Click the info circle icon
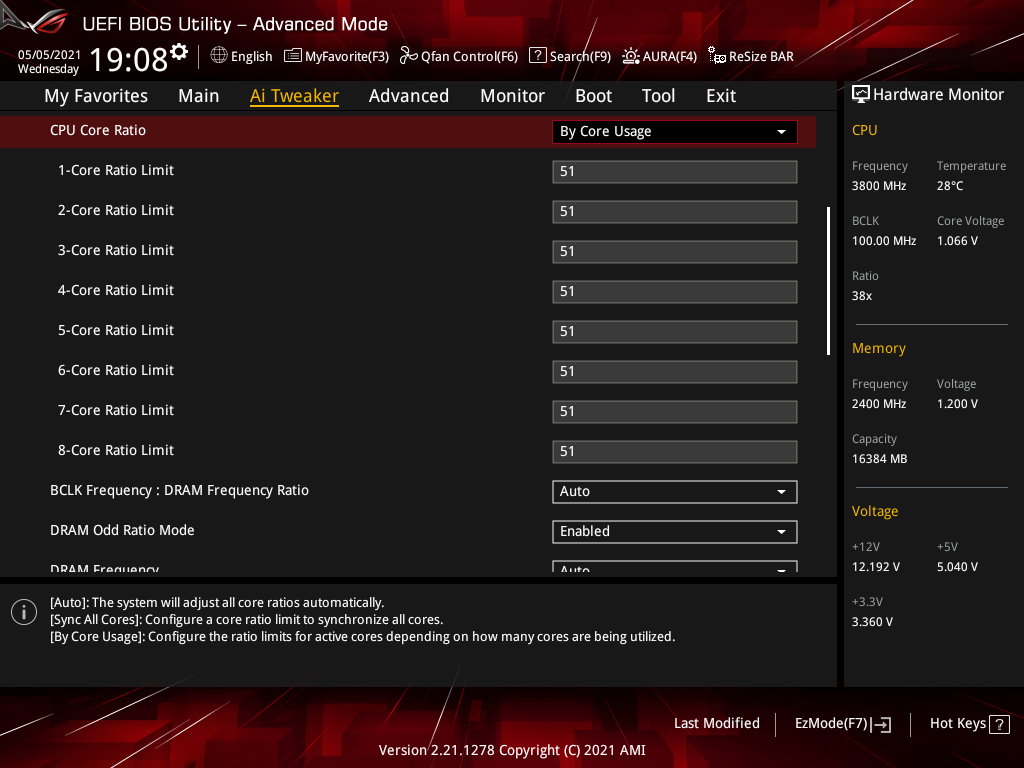Screen dimensions: 1024x768 (x=24, y=612)
